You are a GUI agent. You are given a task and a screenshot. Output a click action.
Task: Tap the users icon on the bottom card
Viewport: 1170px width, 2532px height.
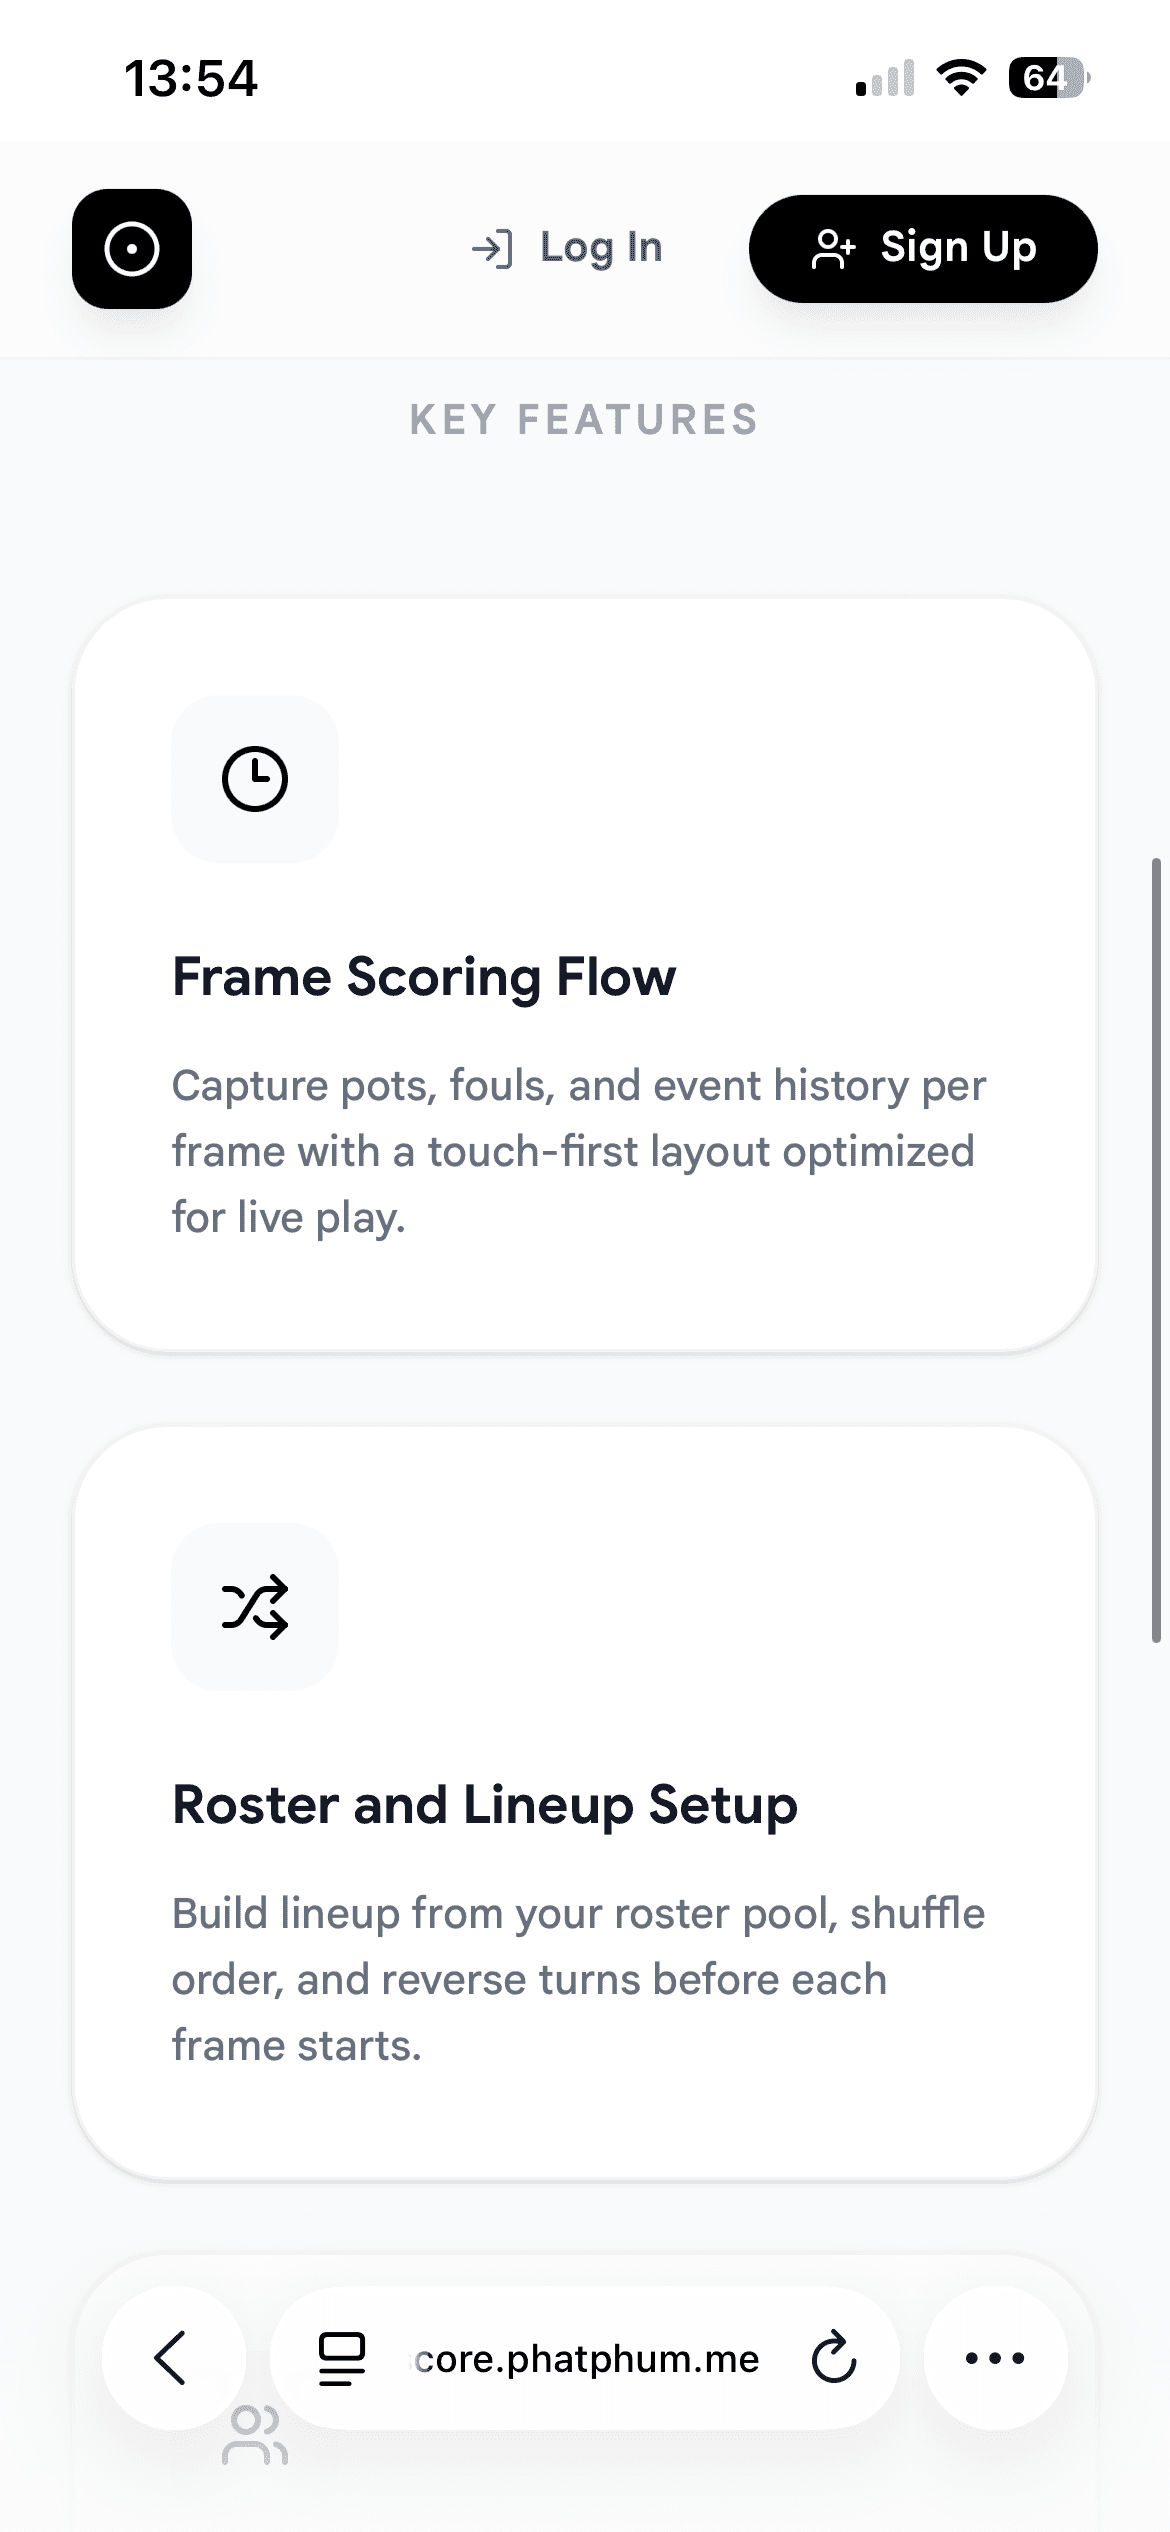click(x=255, y=2437)
